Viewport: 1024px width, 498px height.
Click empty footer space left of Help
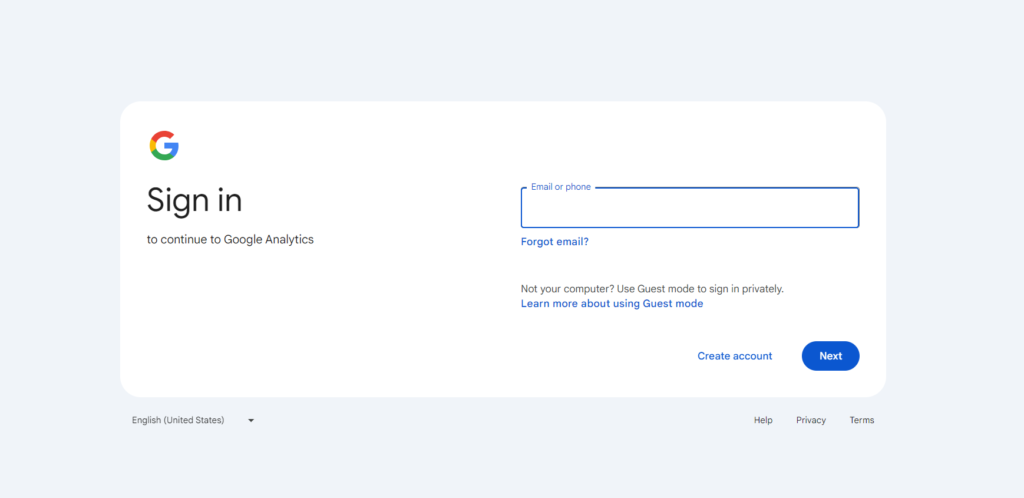click(500, 420)
